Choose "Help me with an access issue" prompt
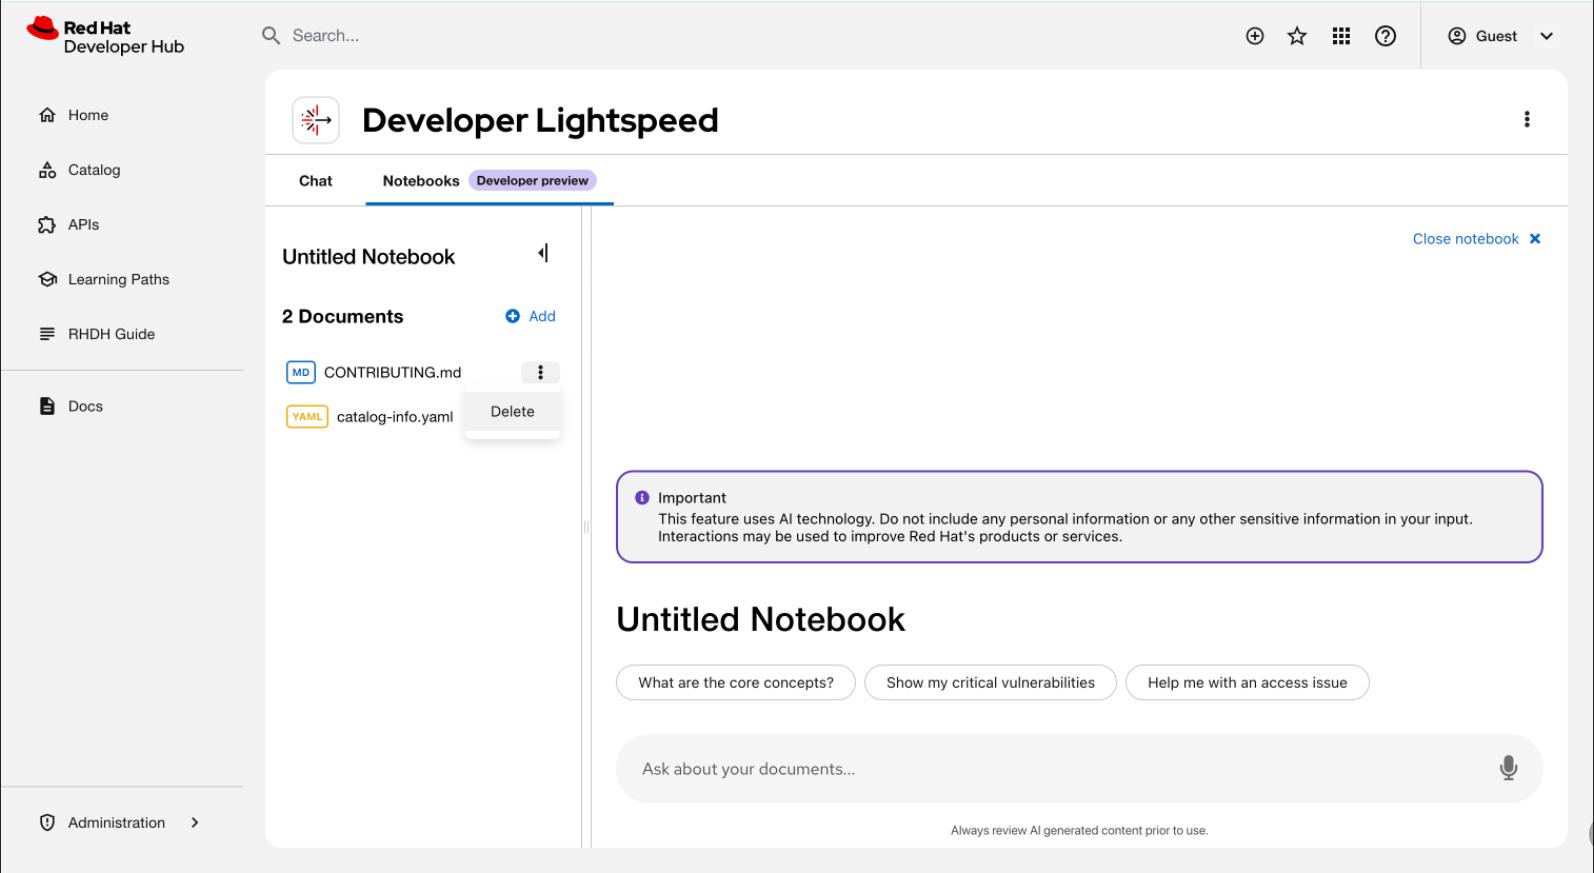 (1247, 683)
